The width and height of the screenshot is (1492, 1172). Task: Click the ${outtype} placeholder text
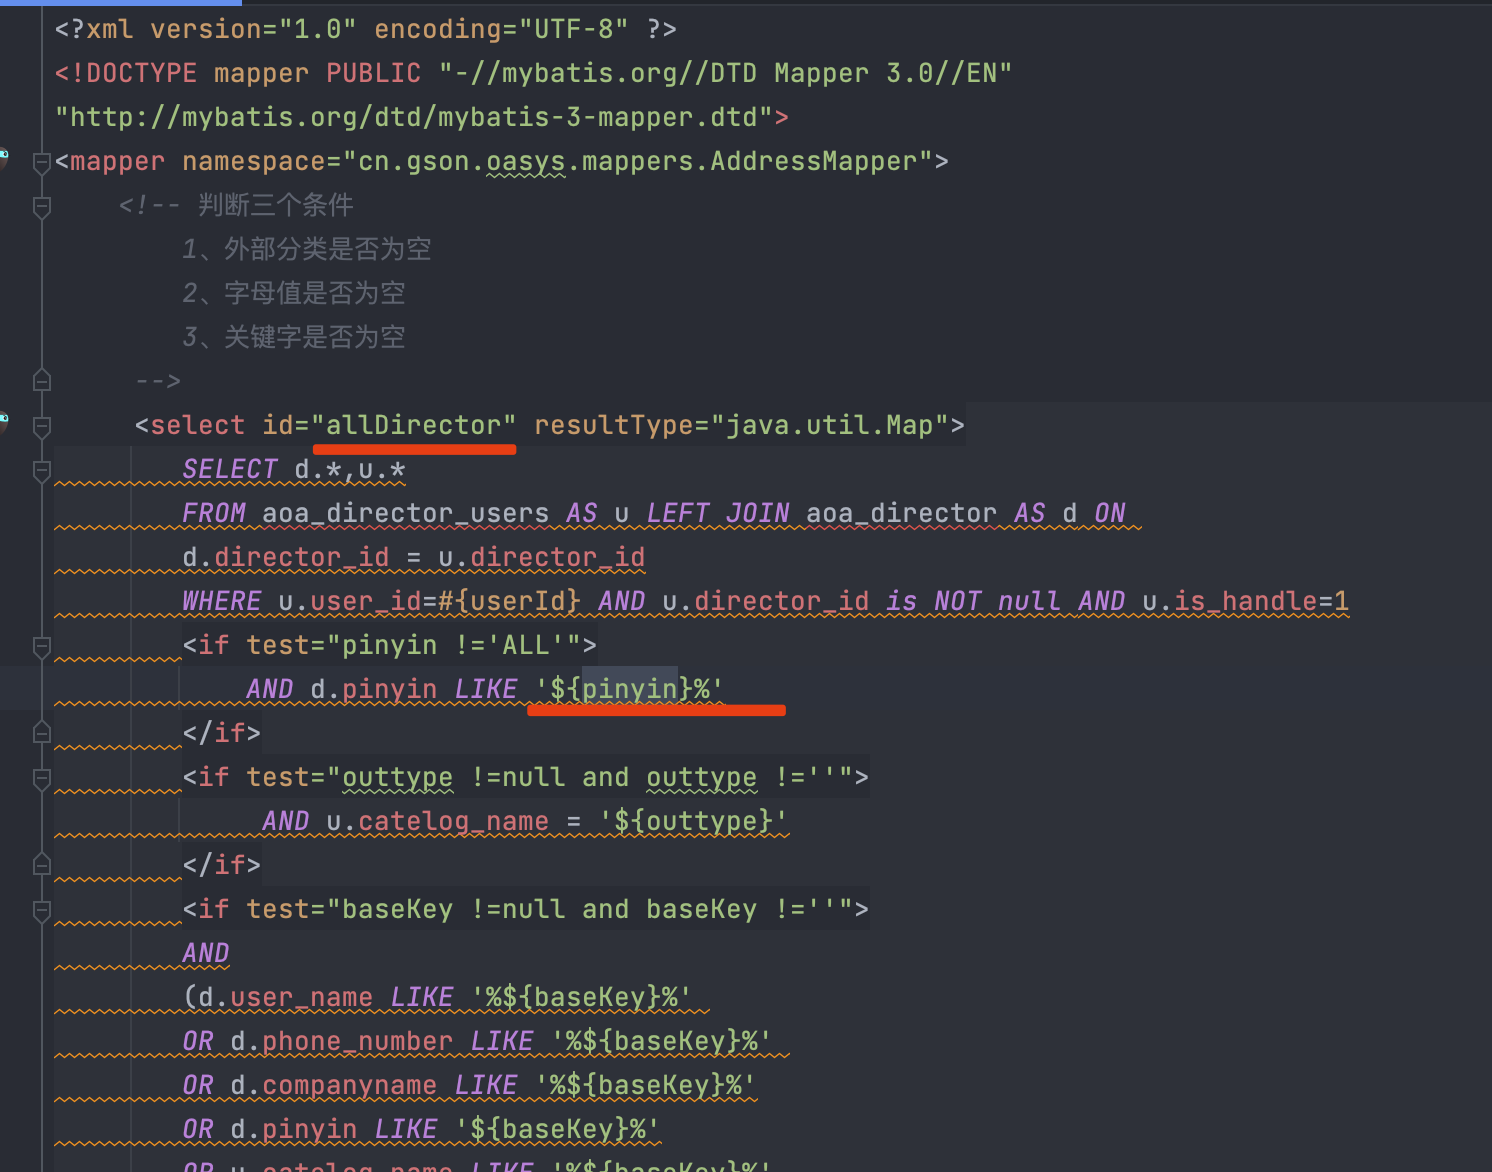(693, 822)
